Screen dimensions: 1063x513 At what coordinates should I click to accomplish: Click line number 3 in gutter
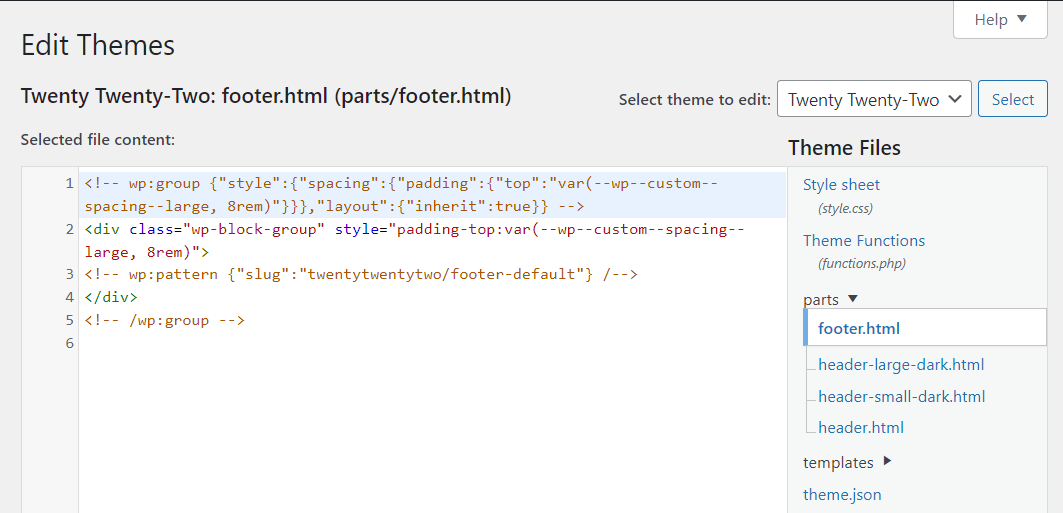(x=69, y=274)
